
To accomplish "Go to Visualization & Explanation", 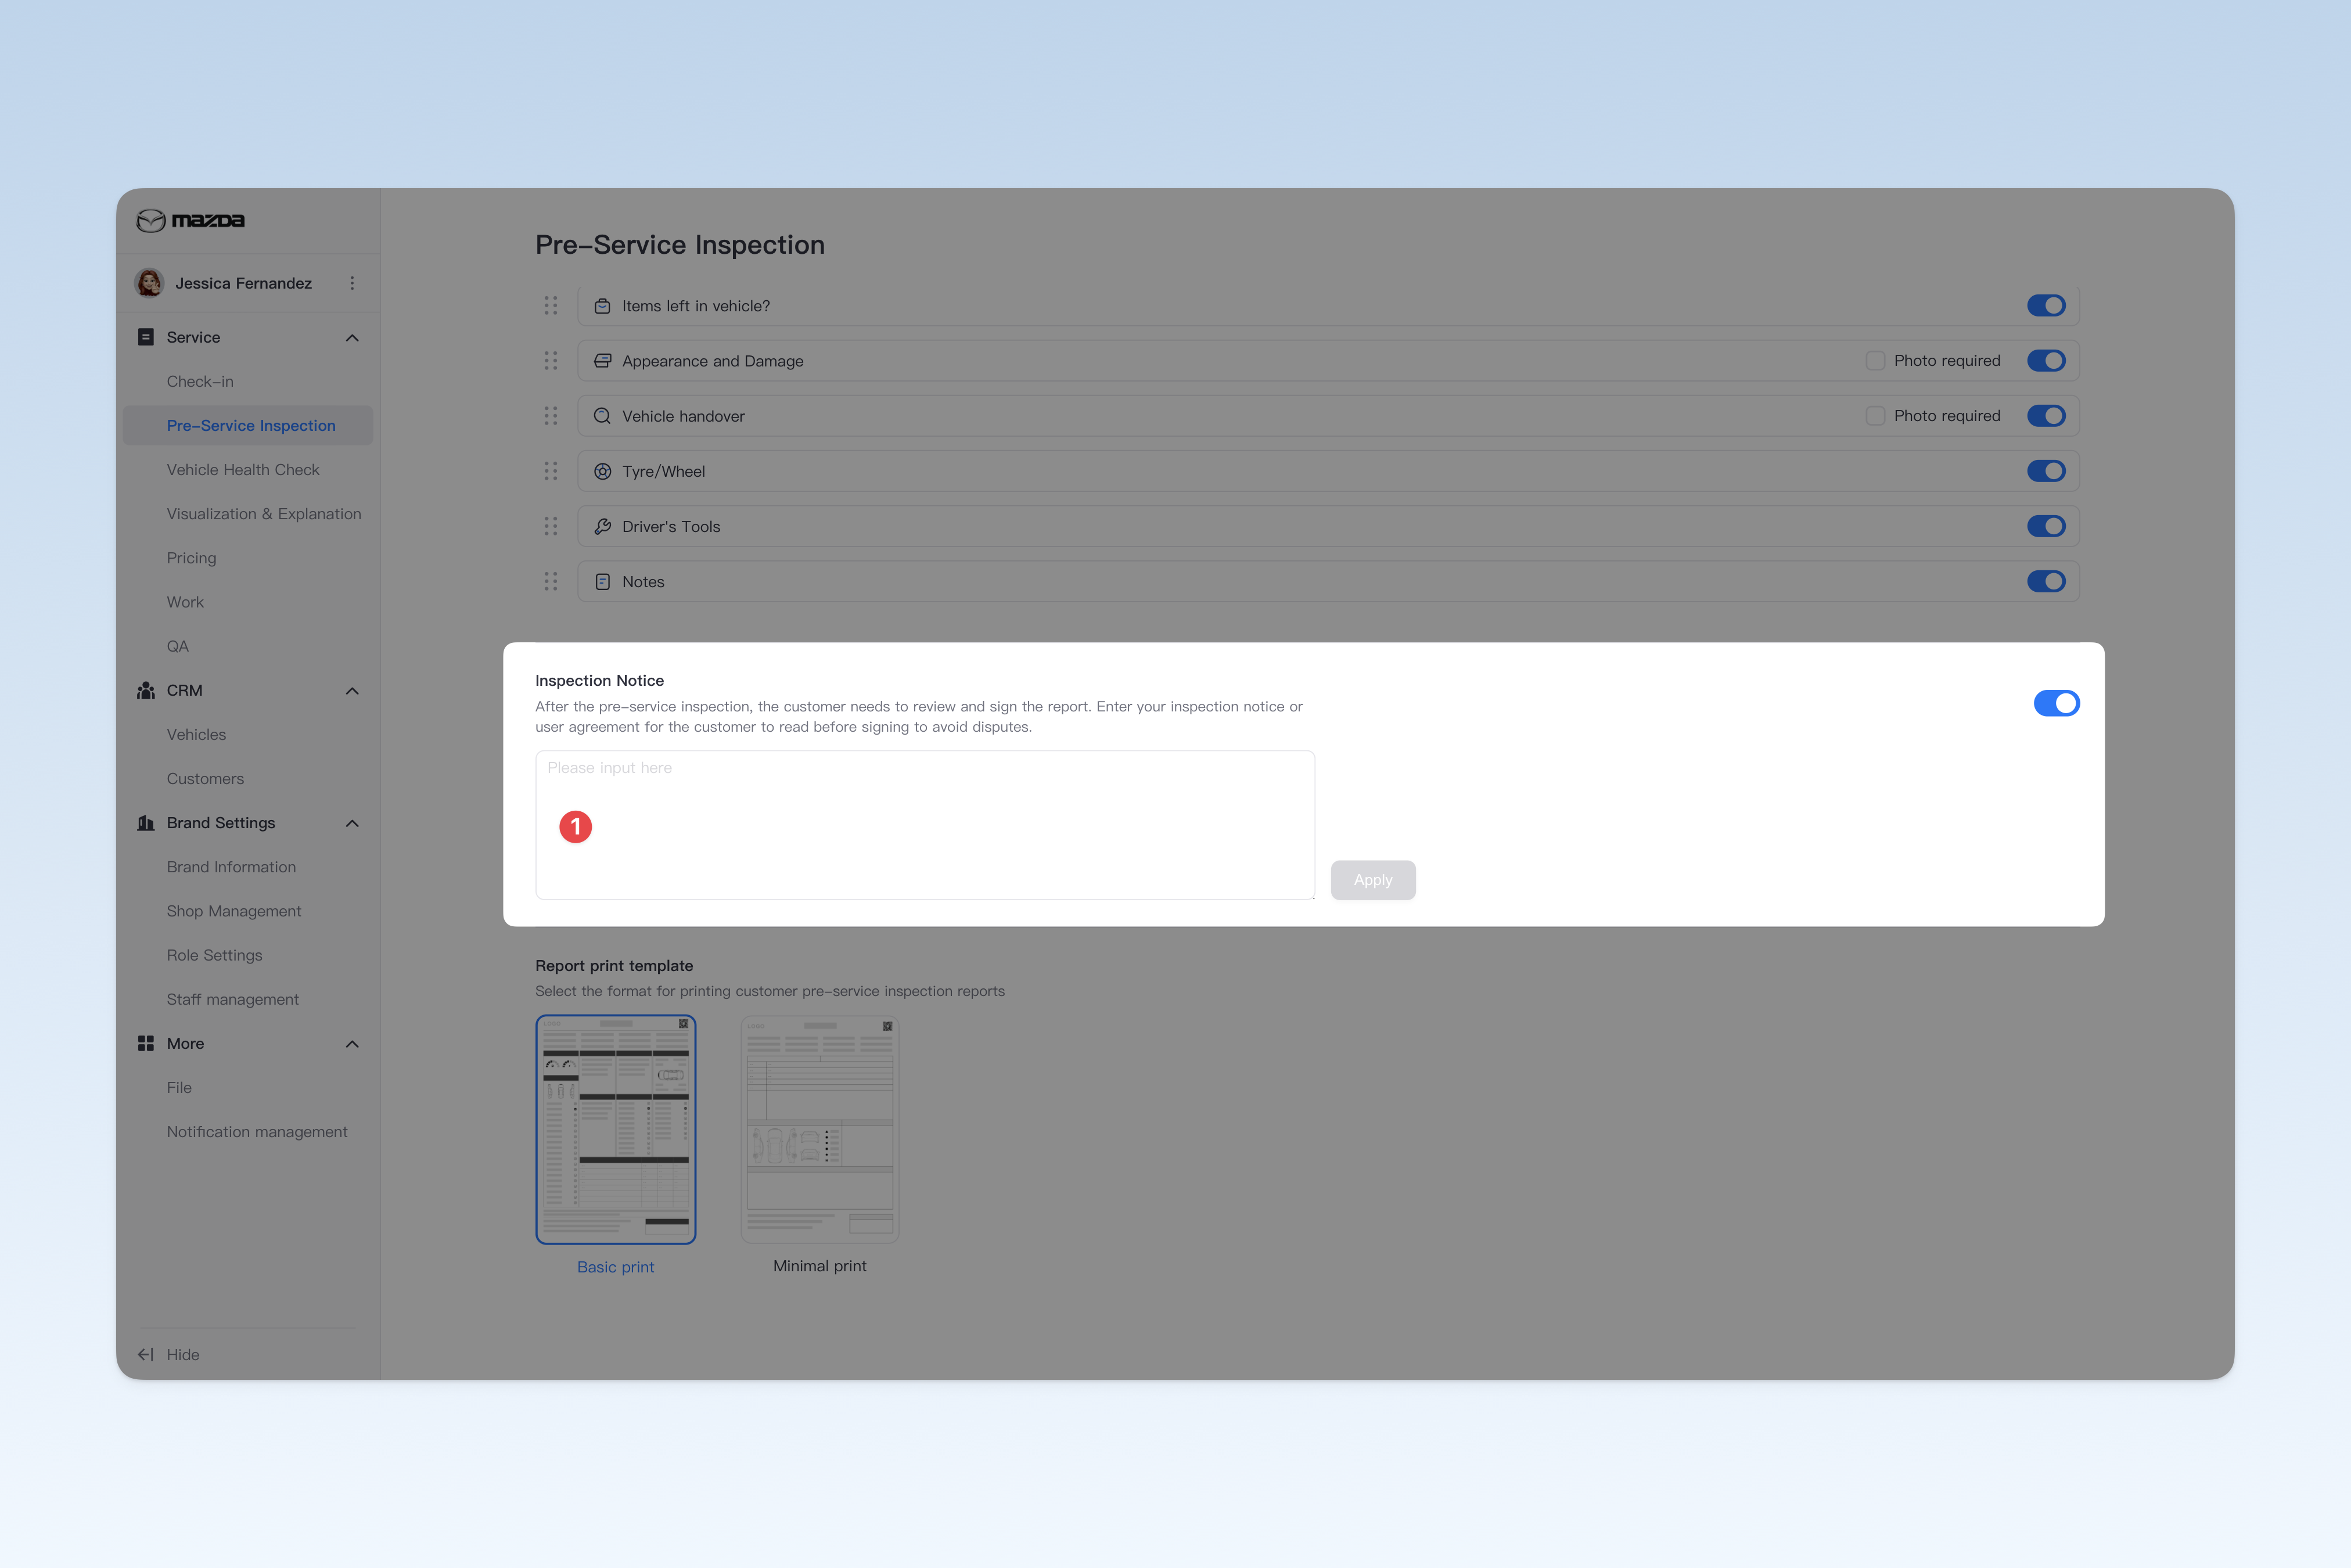I will [x=264, y=513].
